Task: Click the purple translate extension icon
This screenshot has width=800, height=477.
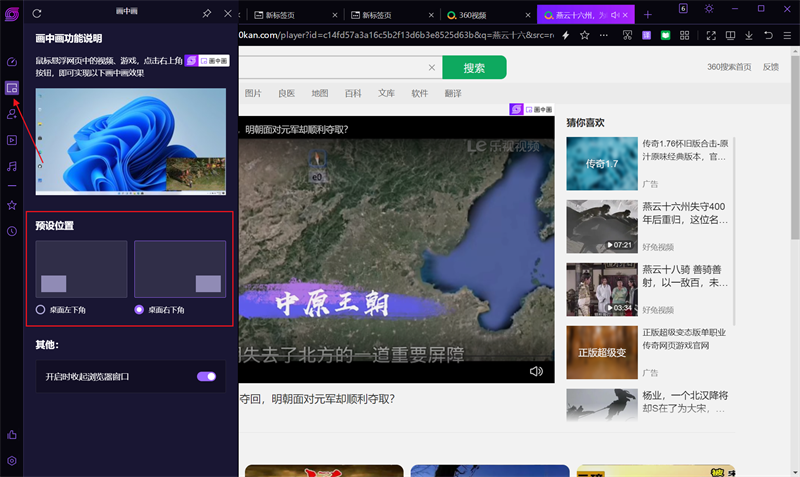Action: pos(646,35)
